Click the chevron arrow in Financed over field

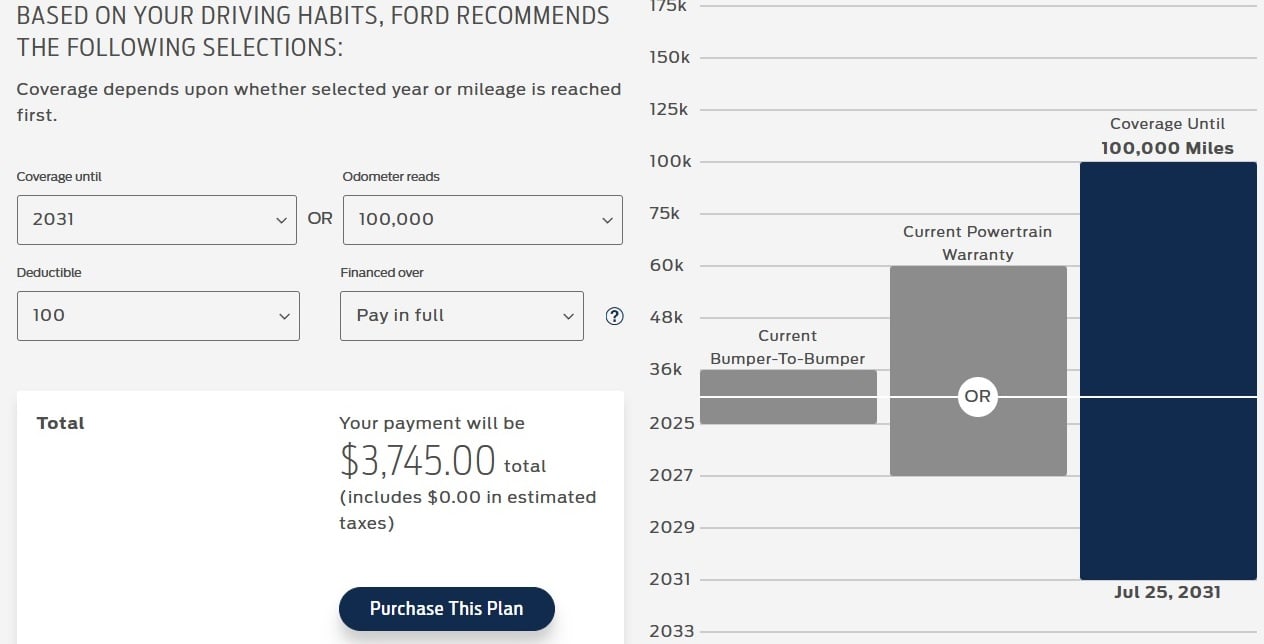(568, 317)
